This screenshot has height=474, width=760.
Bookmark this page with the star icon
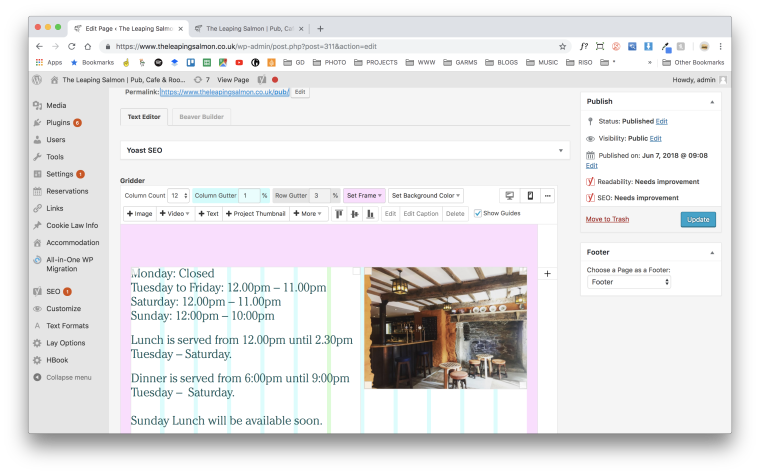coord(562,46)
